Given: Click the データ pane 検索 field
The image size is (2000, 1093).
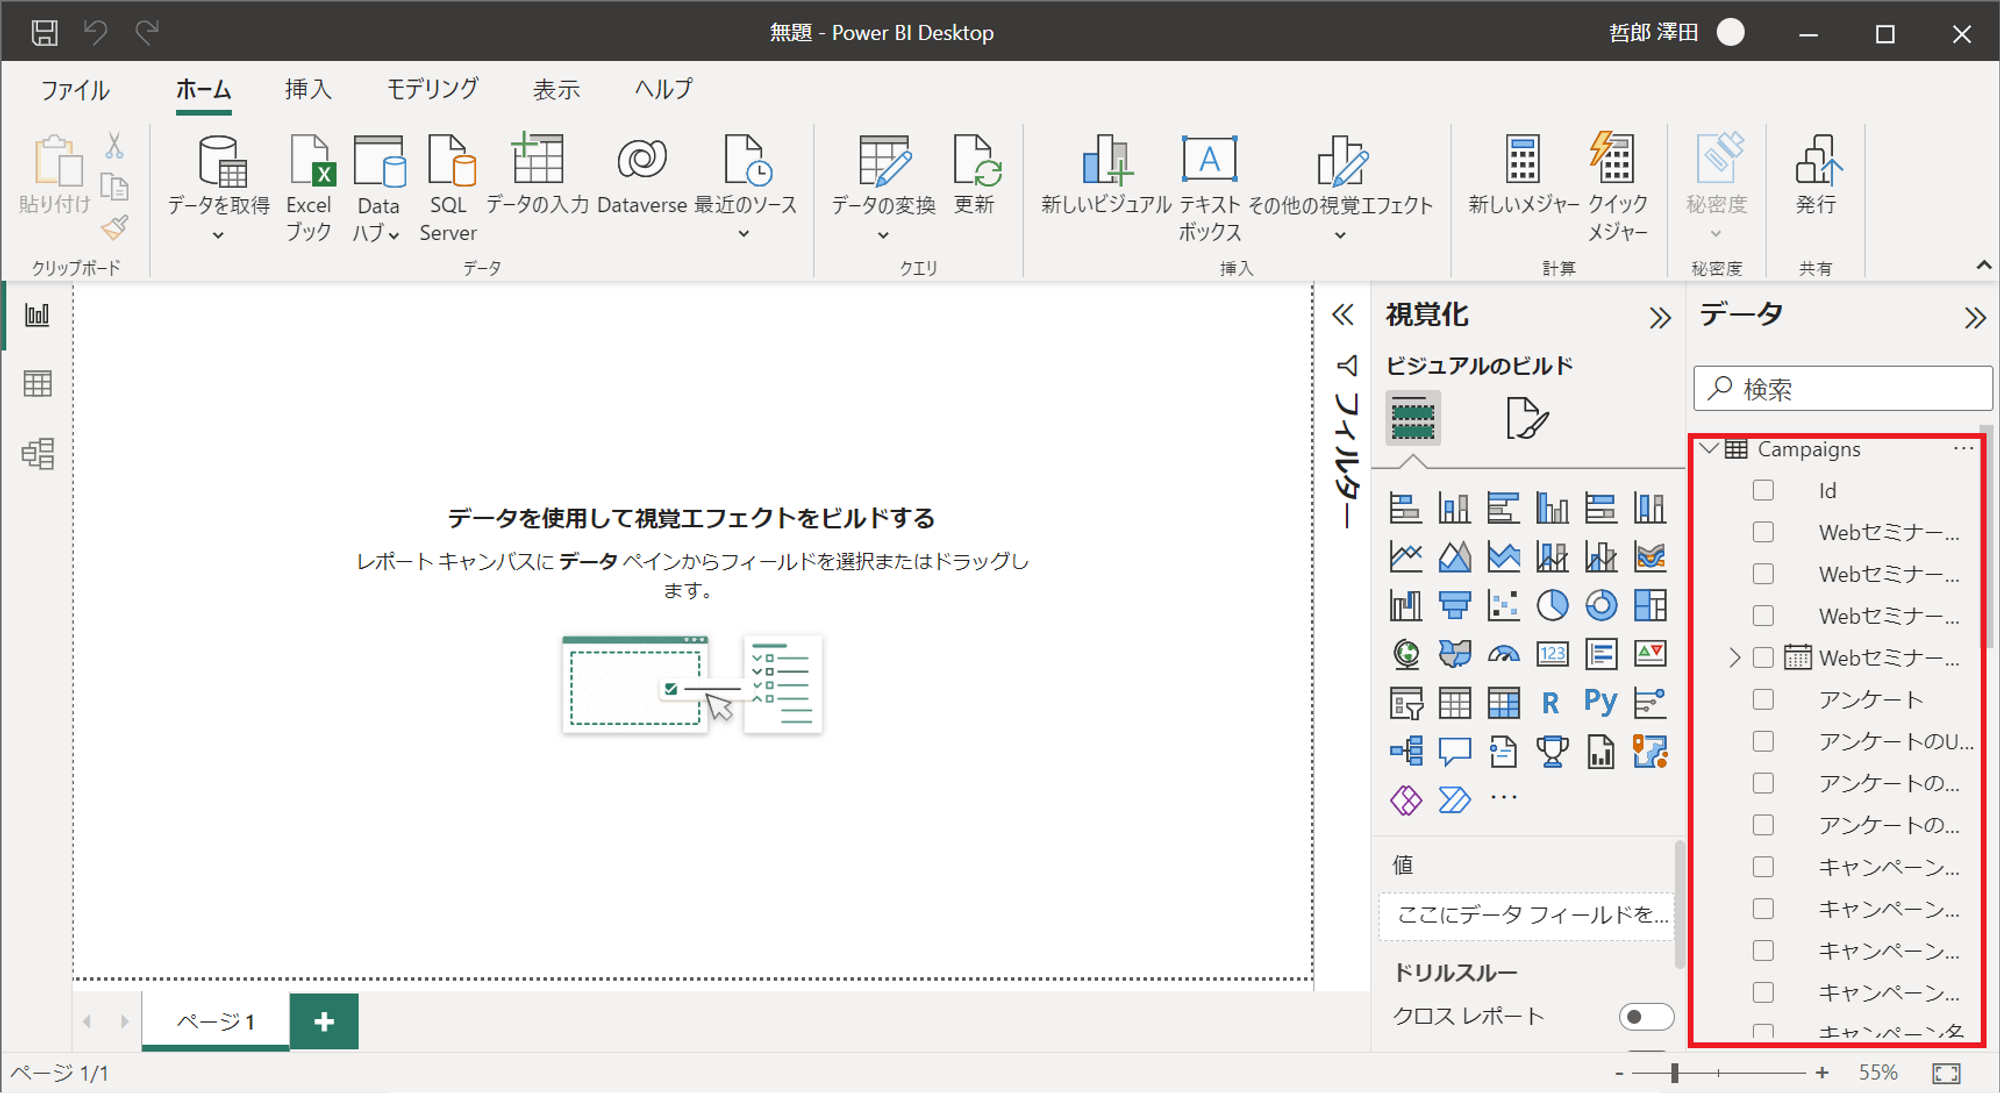Looking at the screenshot, I should click(x=1843, y=389).
